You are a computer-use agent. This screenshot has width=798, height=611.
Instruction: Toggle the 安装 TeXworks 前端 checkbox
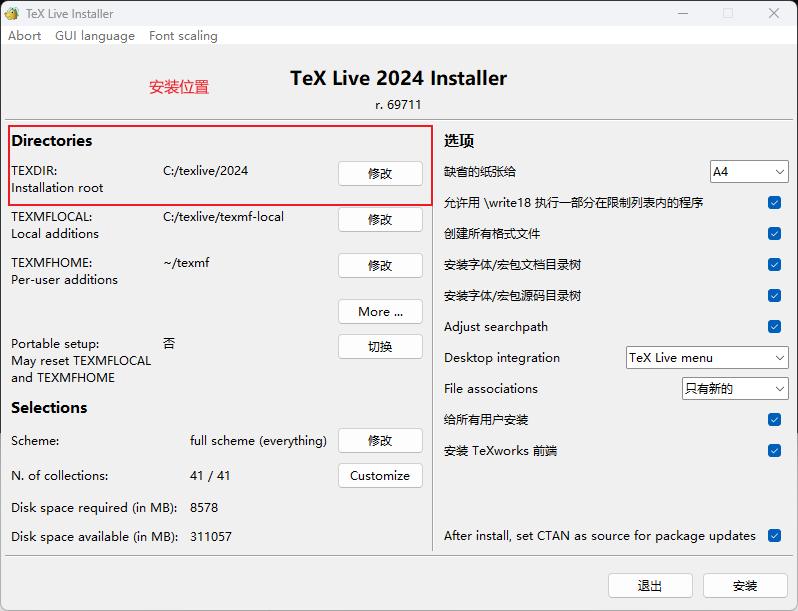coord(774,451)
